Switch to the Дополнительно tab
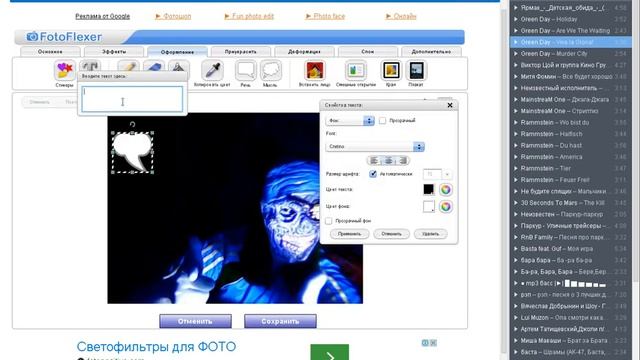Screen dimensions: 640x360 431,52
